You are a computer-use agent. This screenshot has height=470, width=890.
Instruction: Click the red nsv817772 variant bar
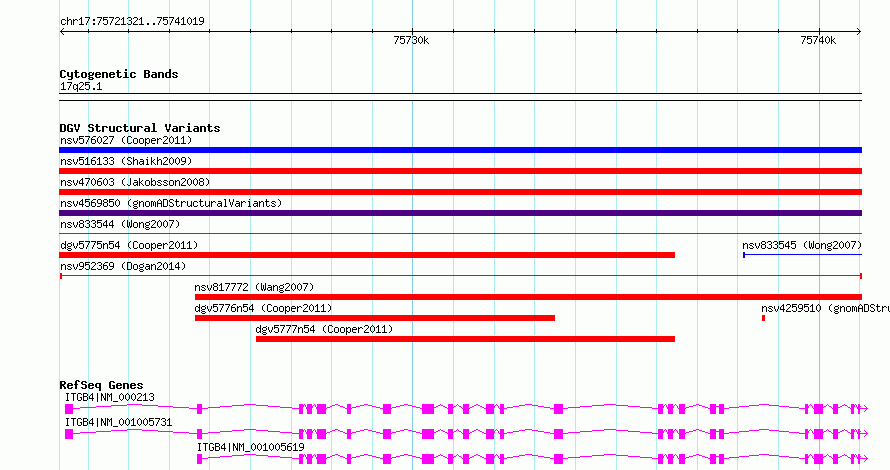coord(528,297)
